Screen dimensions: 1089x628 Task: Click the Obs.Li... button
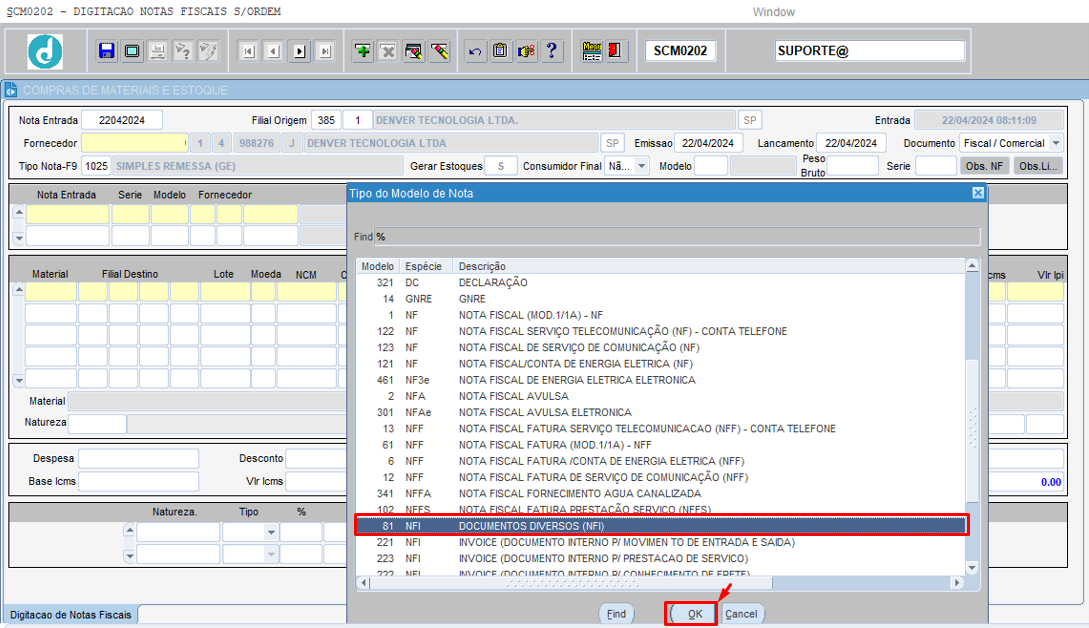[1038, 166]
